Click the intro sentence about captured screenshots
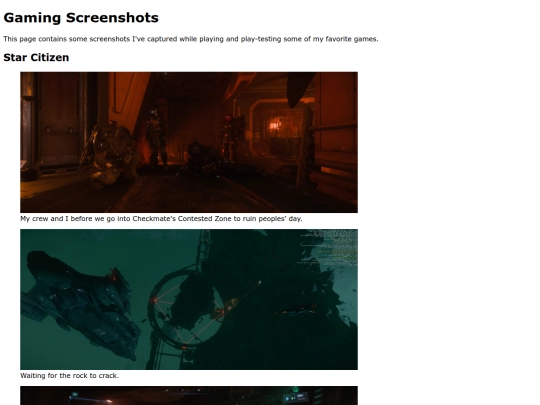 (x=191, y=39)
